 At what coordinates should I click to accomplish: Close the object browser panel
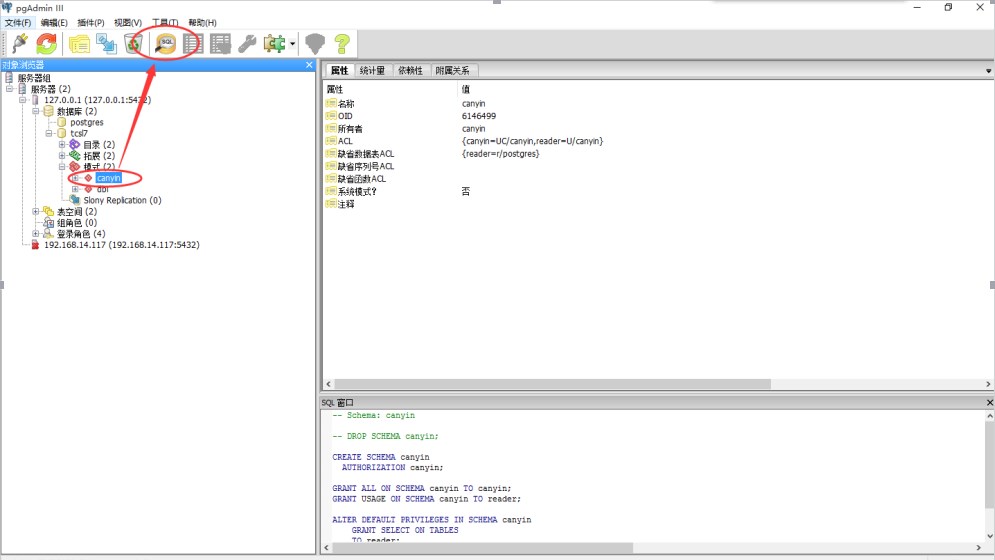tap(309, 65)
